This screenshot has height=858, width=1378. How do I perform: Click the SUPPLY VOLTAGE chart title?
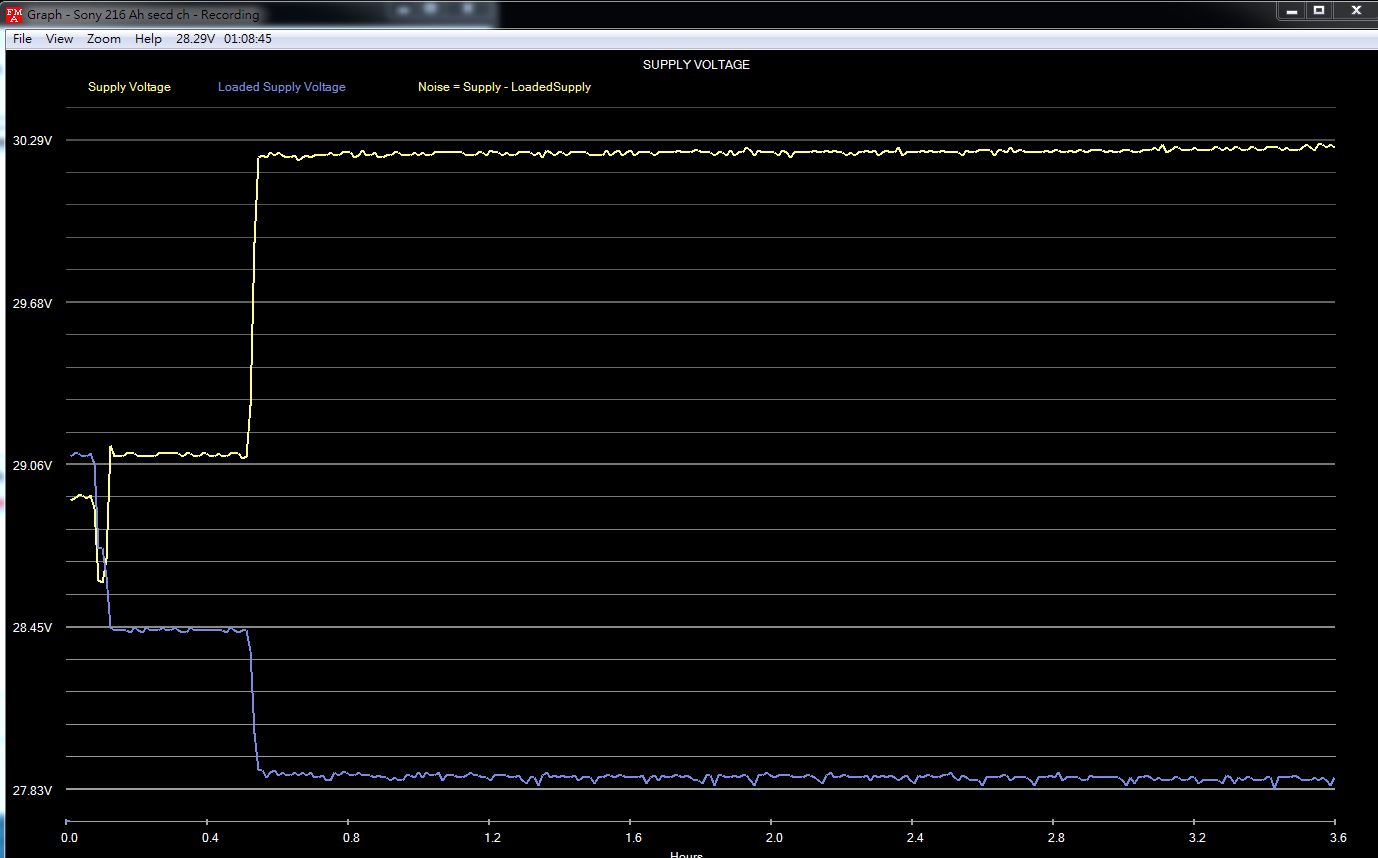tap(696, 65)
